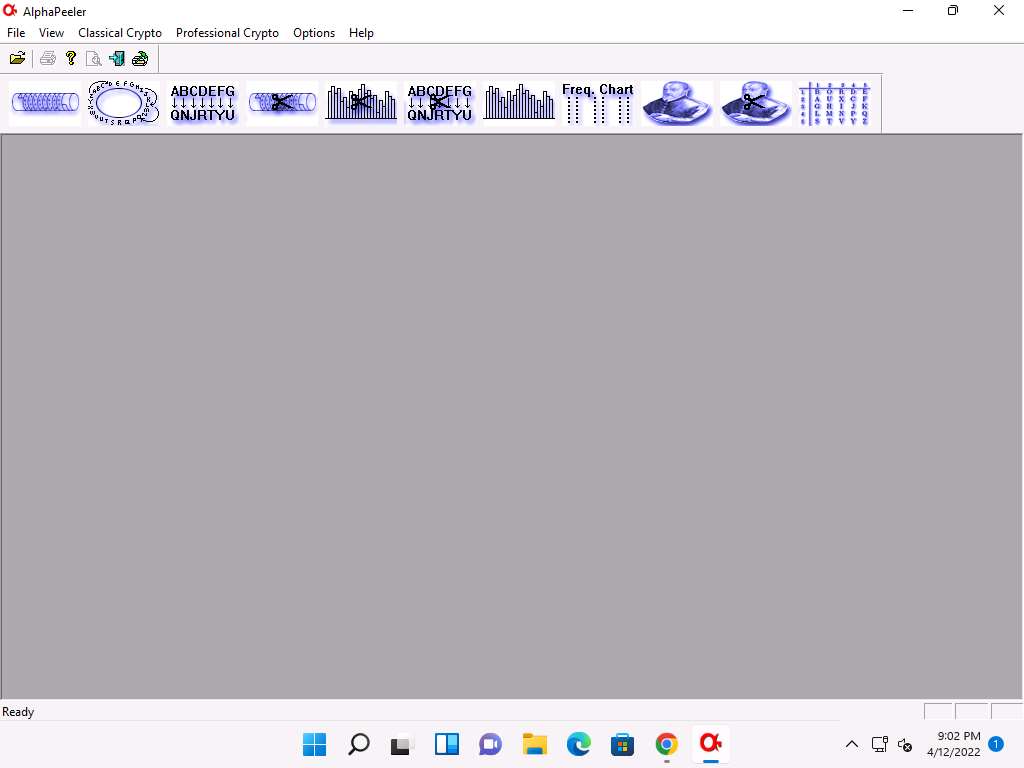Expand the Options menu
The width and height of the screenshot is (1024, 768).
[314, 33]
